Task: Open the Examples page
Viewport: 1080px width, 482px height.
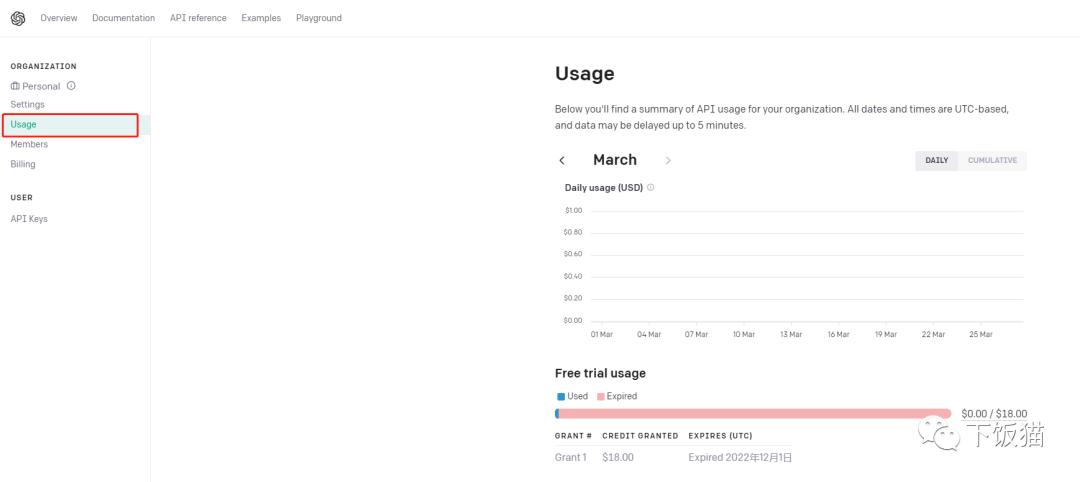Action: tap(261, 18)
